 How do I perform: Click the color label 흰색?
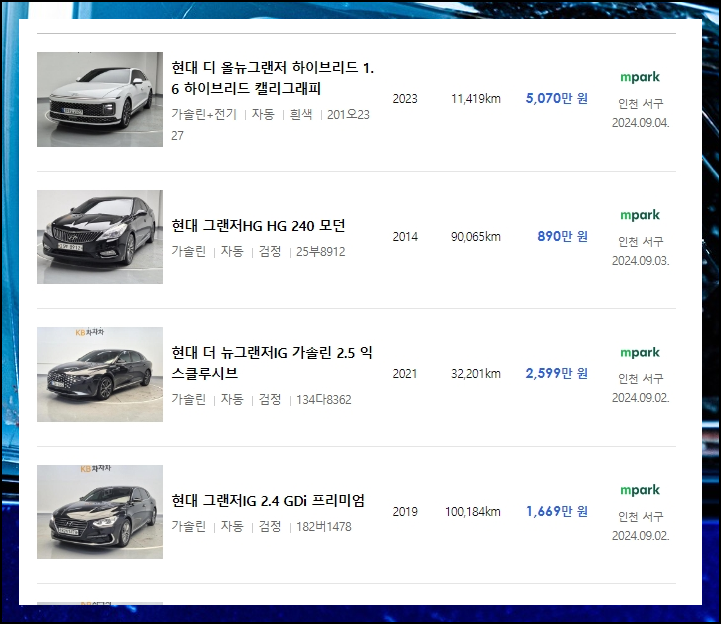click(x=301, y=114)
